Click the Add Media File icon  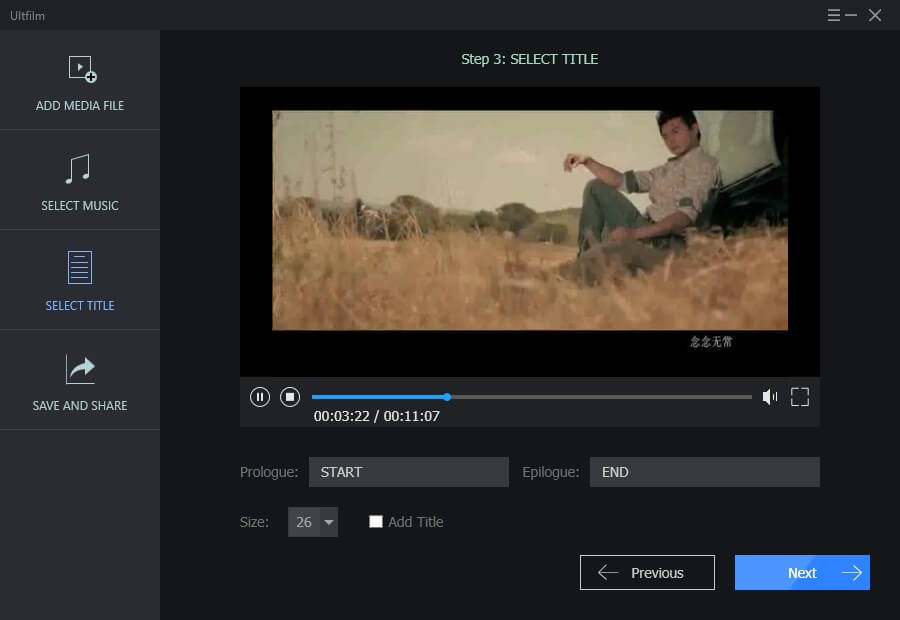[82, 69]
